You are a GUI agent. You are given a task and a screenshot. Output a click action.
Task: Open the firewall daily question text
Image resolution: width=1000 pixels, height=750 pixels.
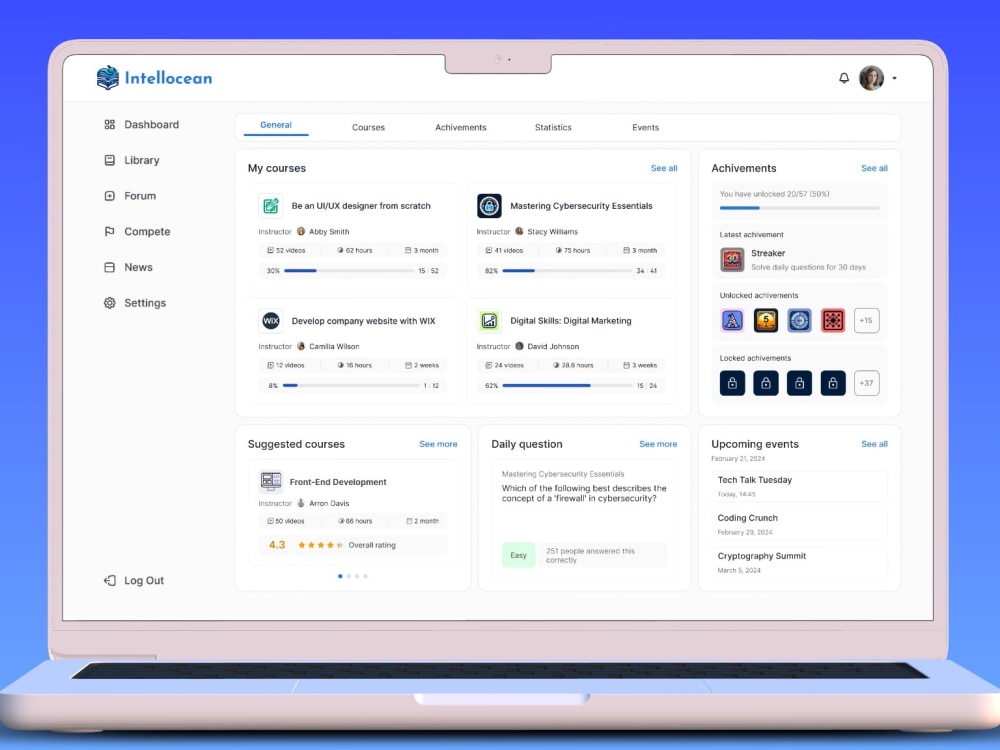click(x=584, y=494)
